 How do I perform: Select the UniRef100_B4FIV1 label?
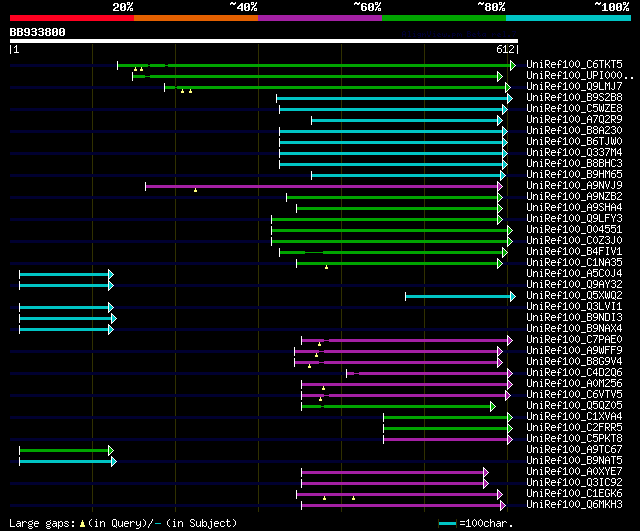click(x=574, y=252)
